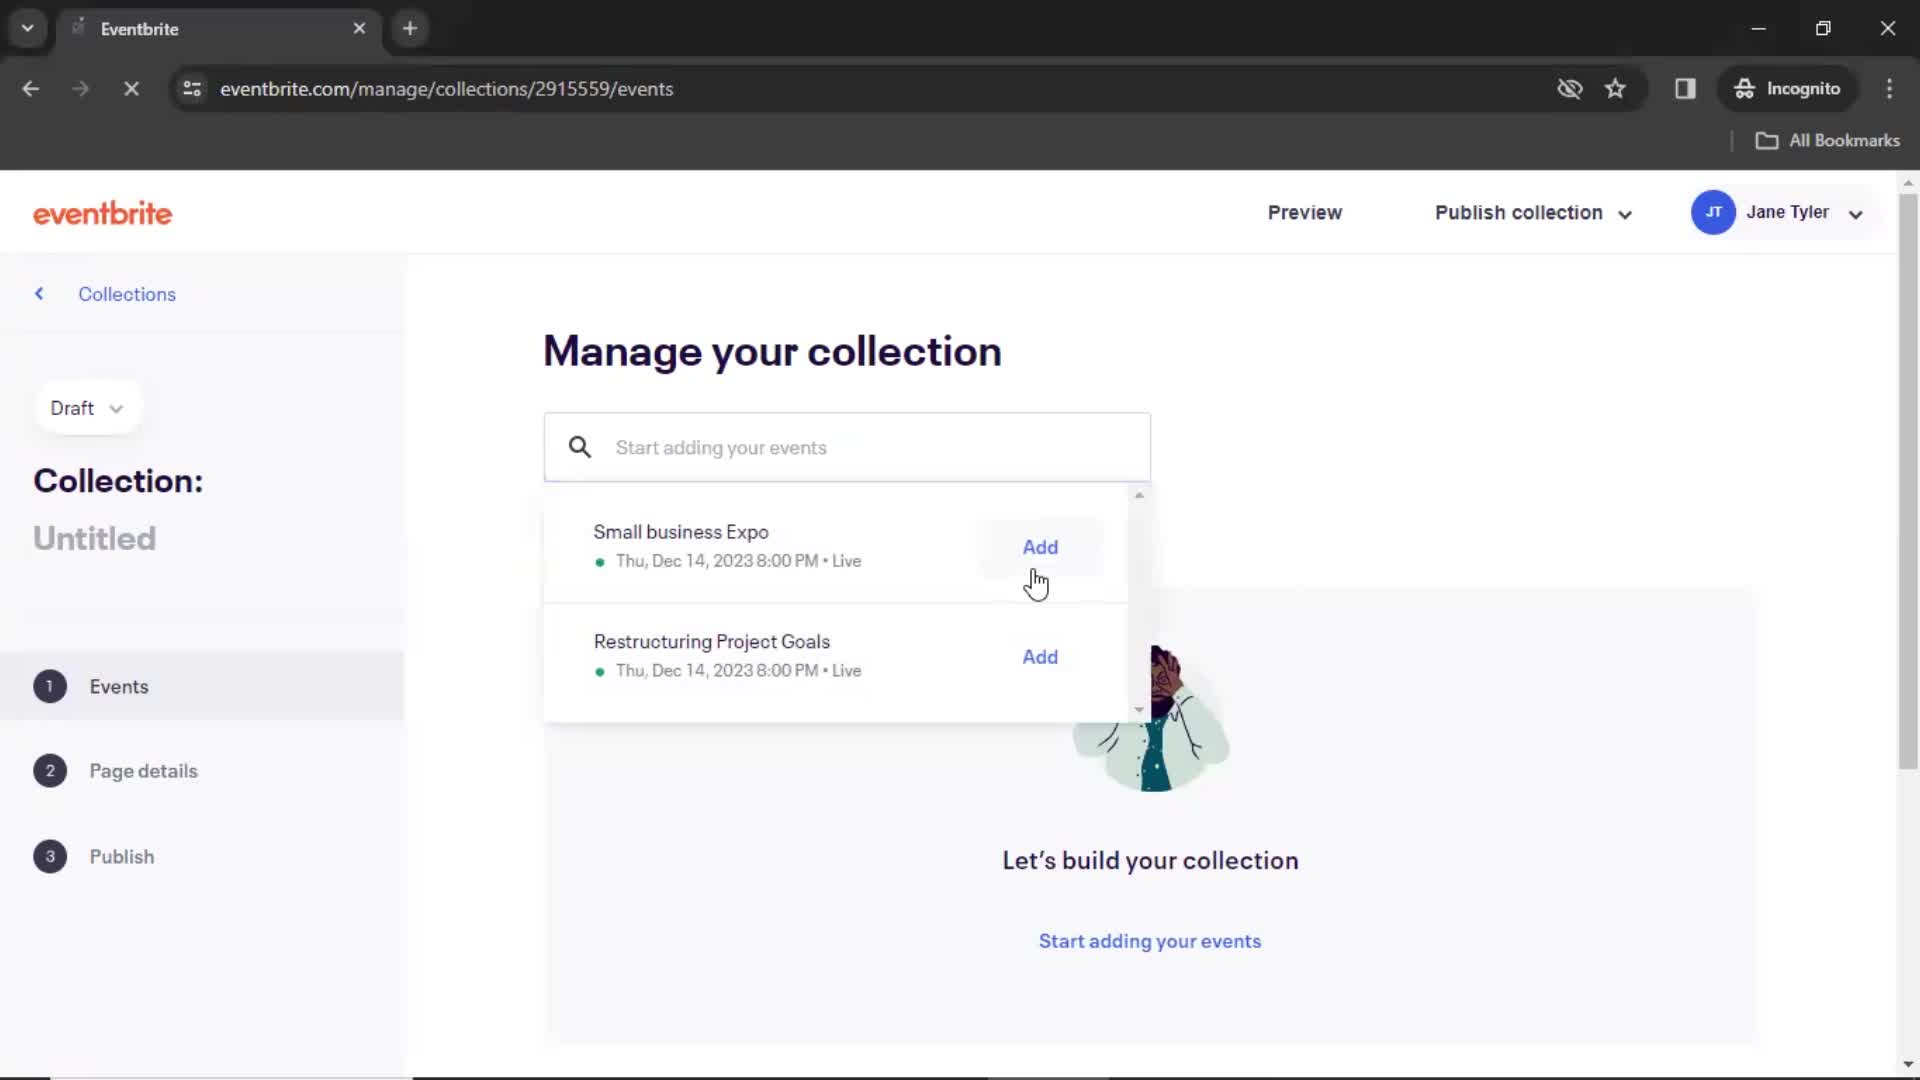The image size is (1920, 1080).
Task: Click the Jane Tyler profile avatar icon
Action: pos(1713,212)
